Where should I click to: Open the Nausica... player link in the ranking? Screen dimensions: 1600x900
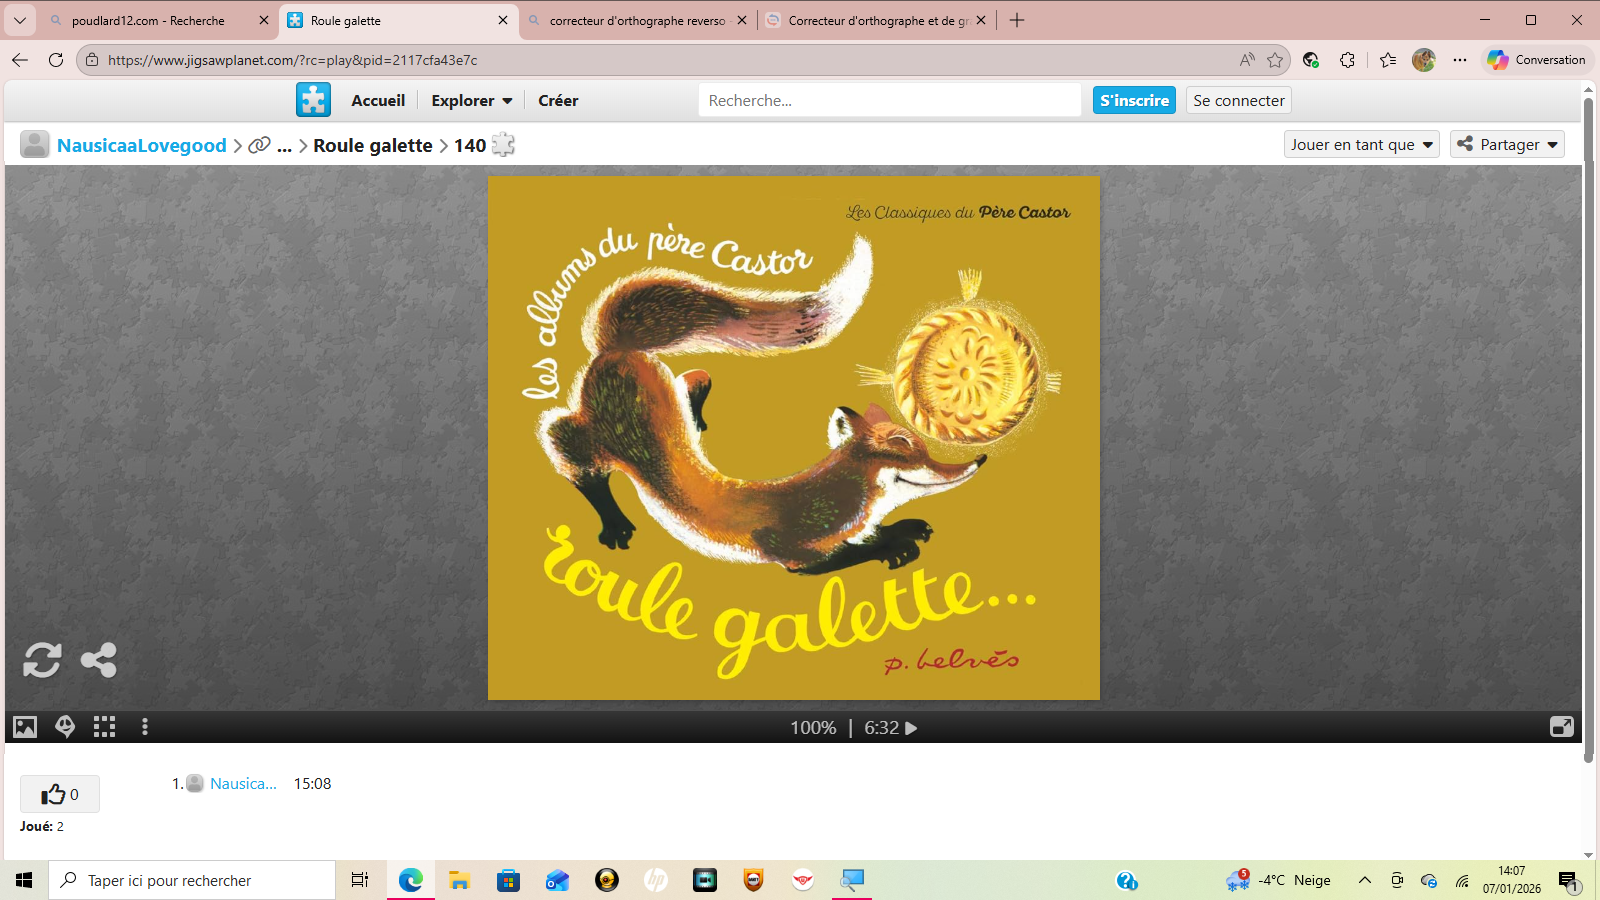pos(243,784)
